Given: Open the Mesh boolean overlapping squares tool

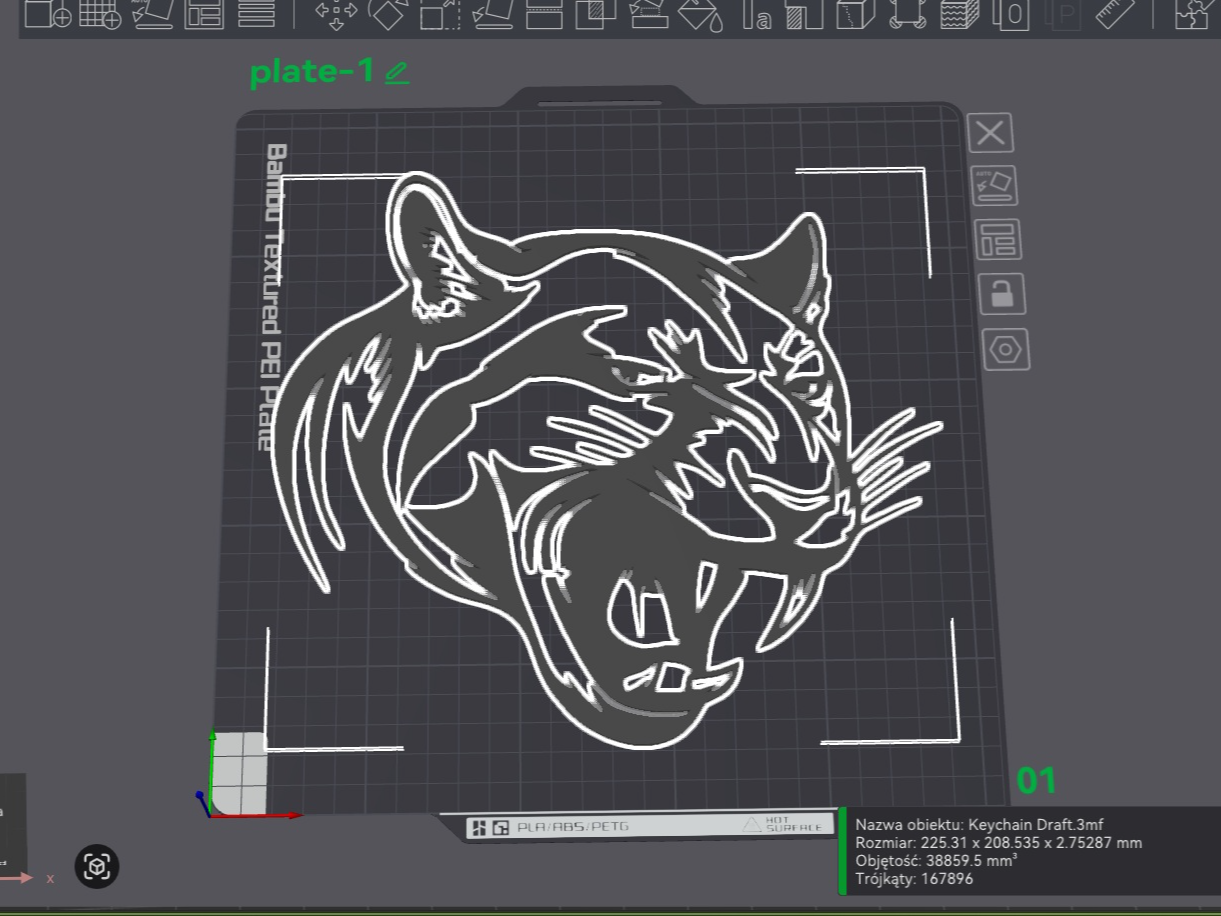Looking at the screenshot, I should coord(596,14).
